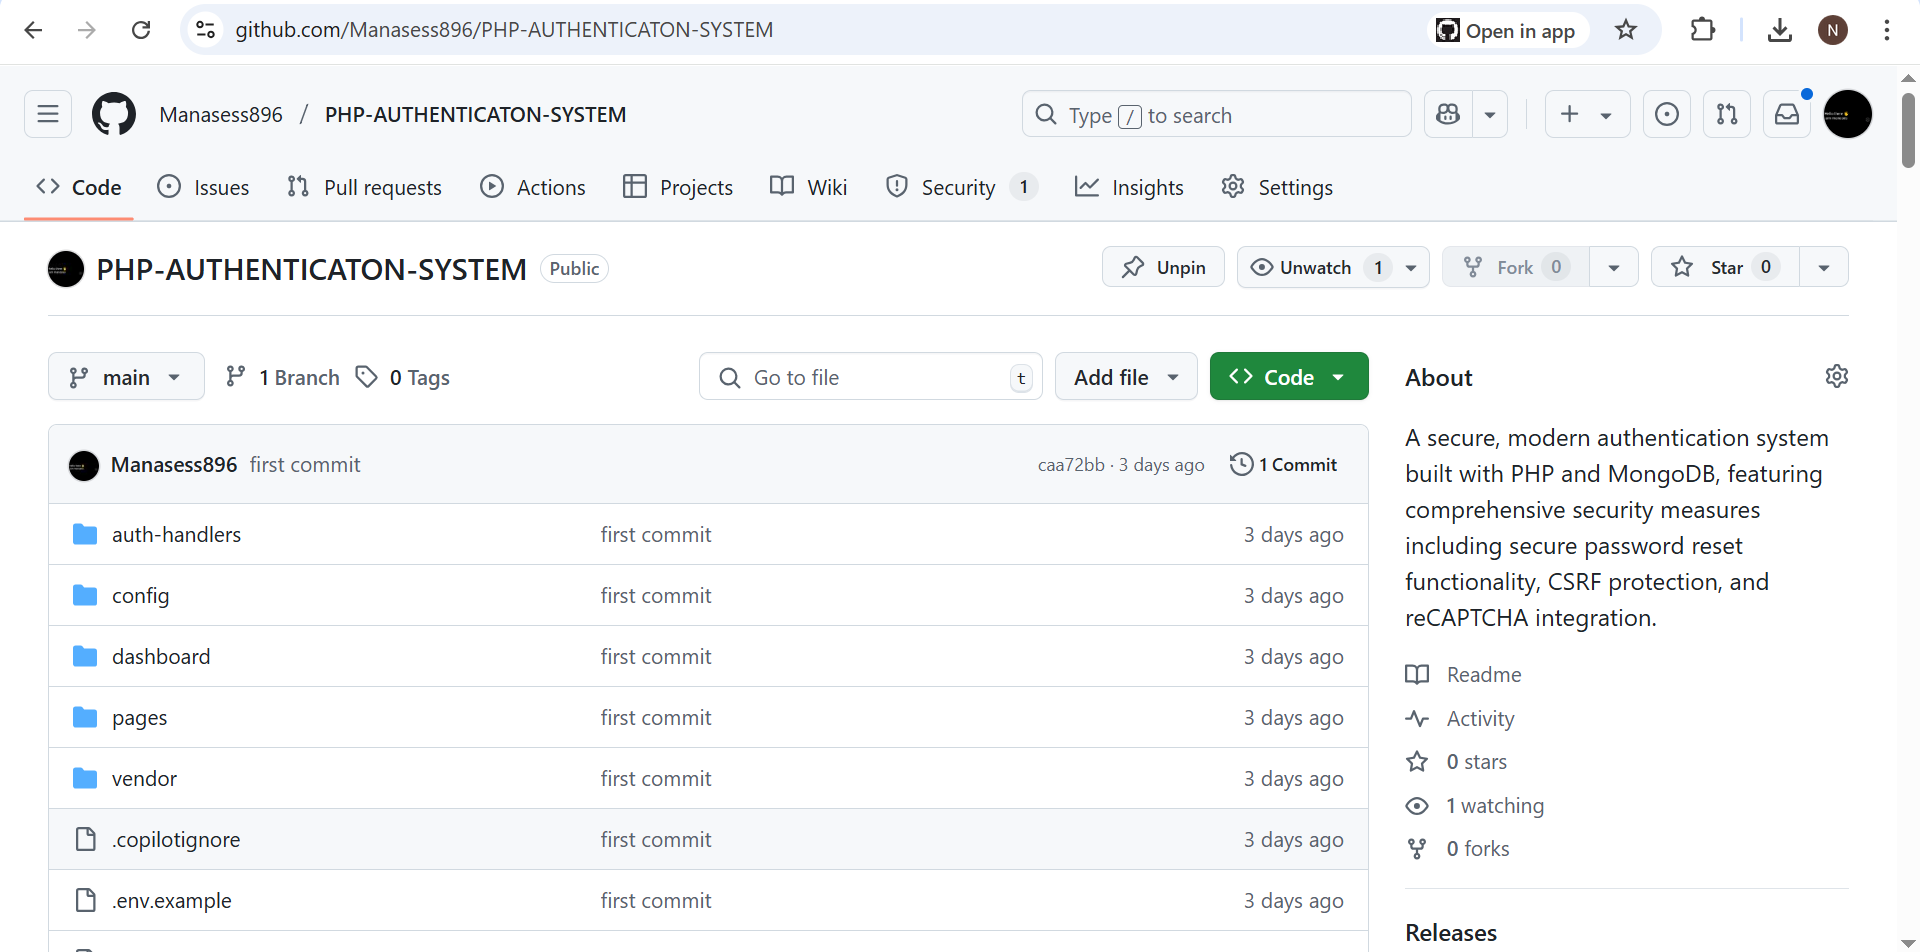Open the Activity link in About
Viewport: 1920px width, 952px height.
tap(1480, 719)
